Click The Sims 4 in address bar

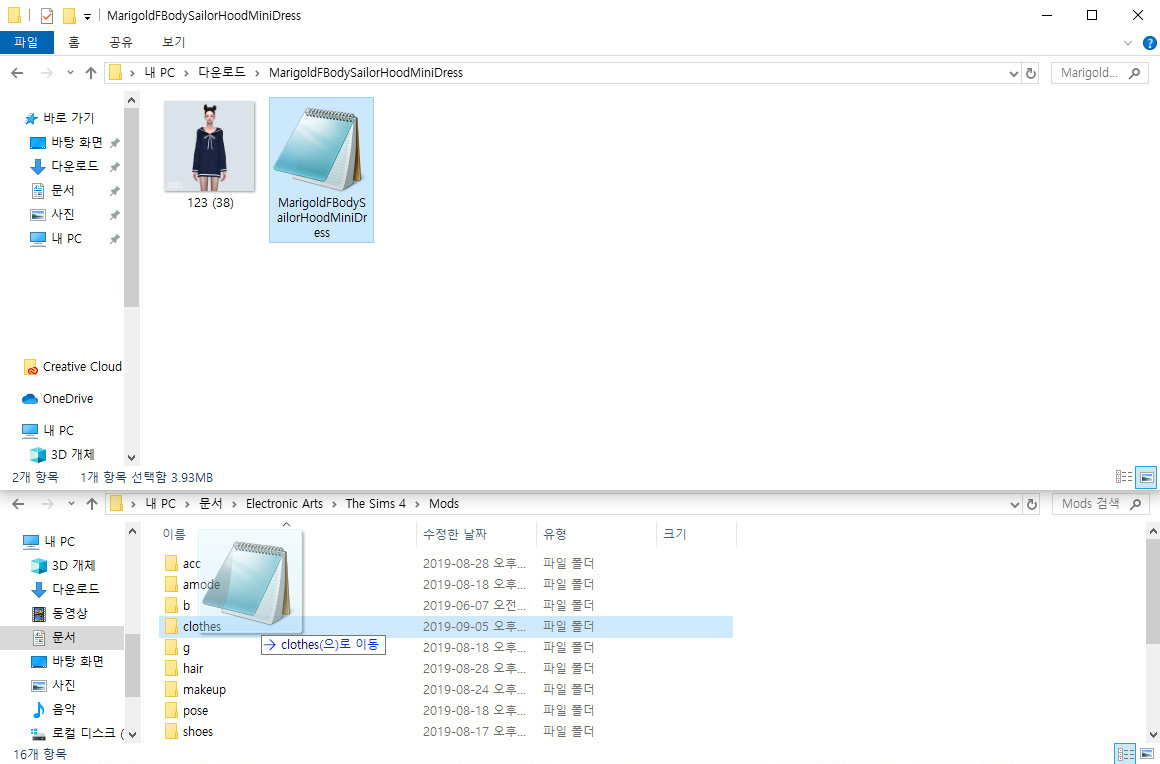point(376,504)
